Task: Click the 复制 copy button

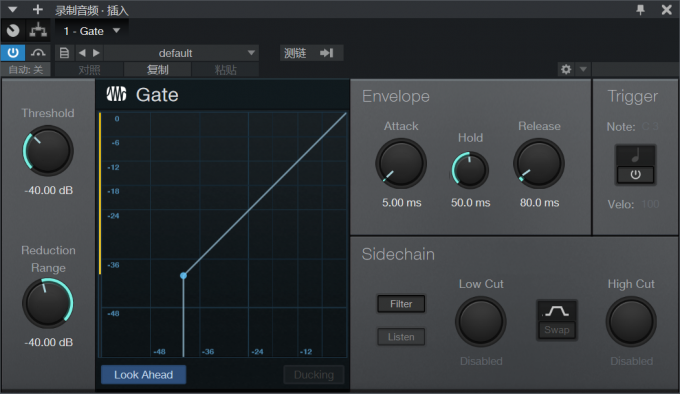Action: click(157, 69)
